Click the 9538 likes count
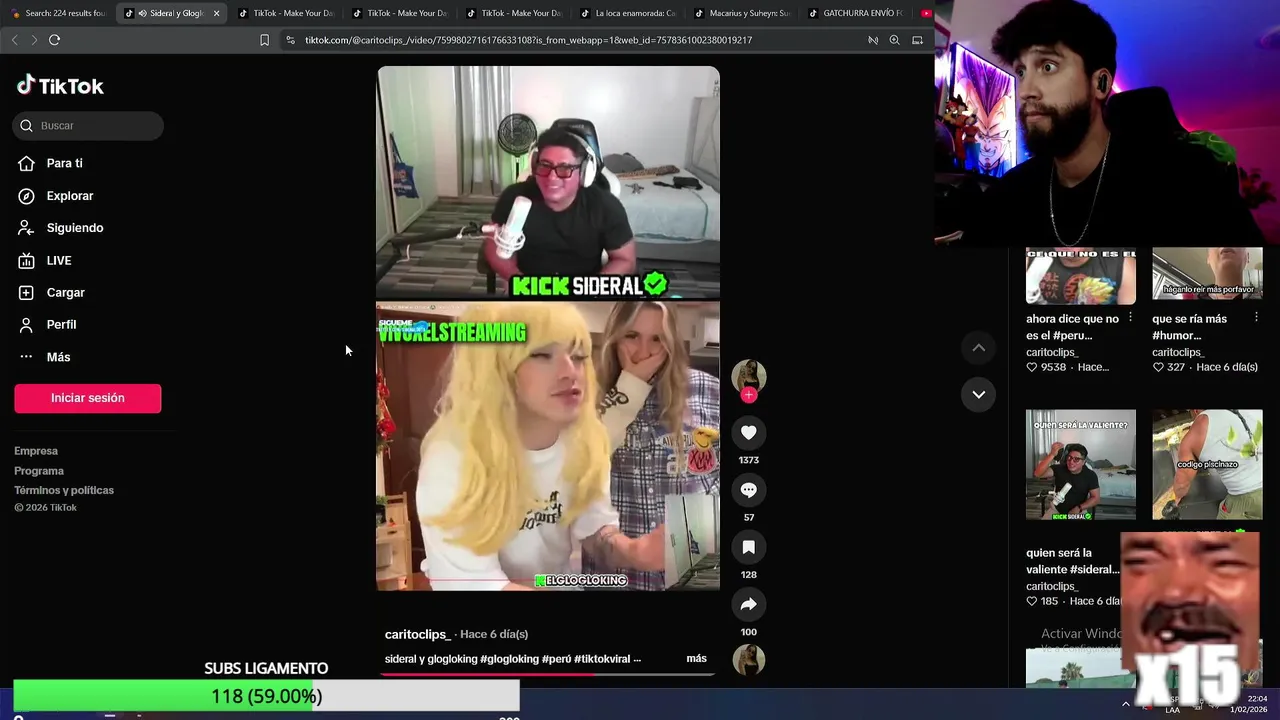This screenshot has height=720, width=1280. pos(1046,367)
